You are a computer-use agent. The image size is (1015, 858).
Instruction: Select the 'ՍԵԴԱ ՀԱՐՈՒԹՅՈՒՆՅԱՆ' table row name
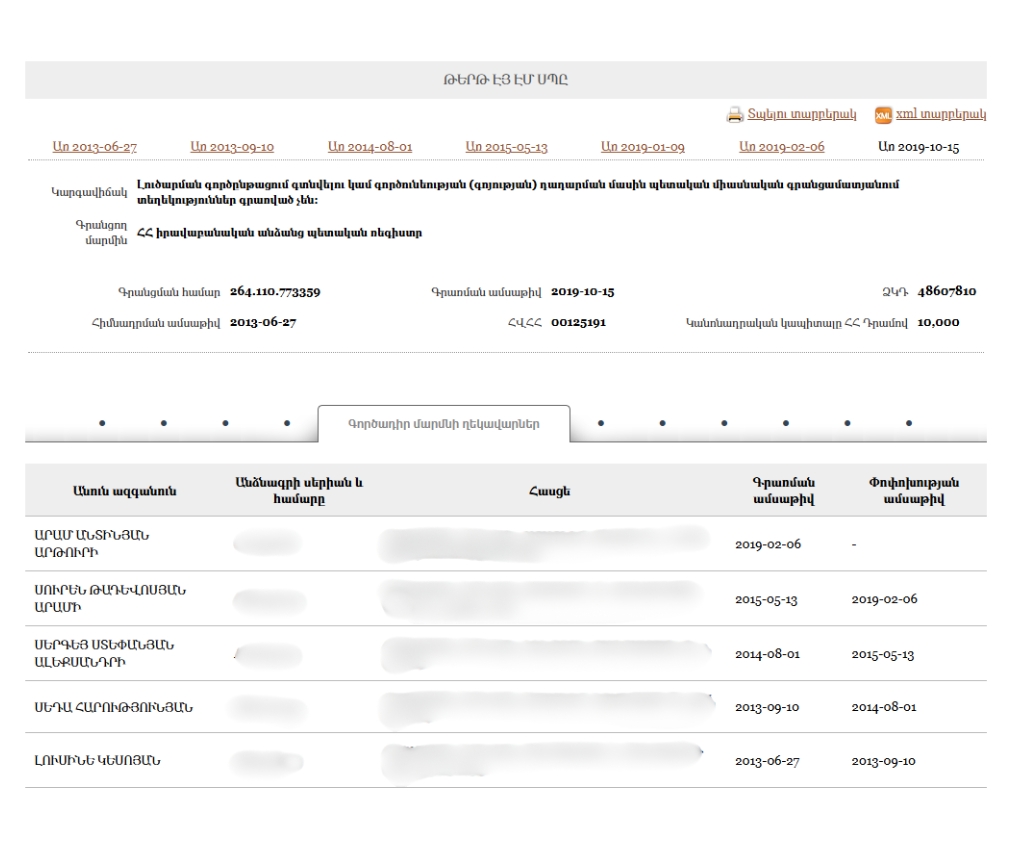(x=114, y=707)
